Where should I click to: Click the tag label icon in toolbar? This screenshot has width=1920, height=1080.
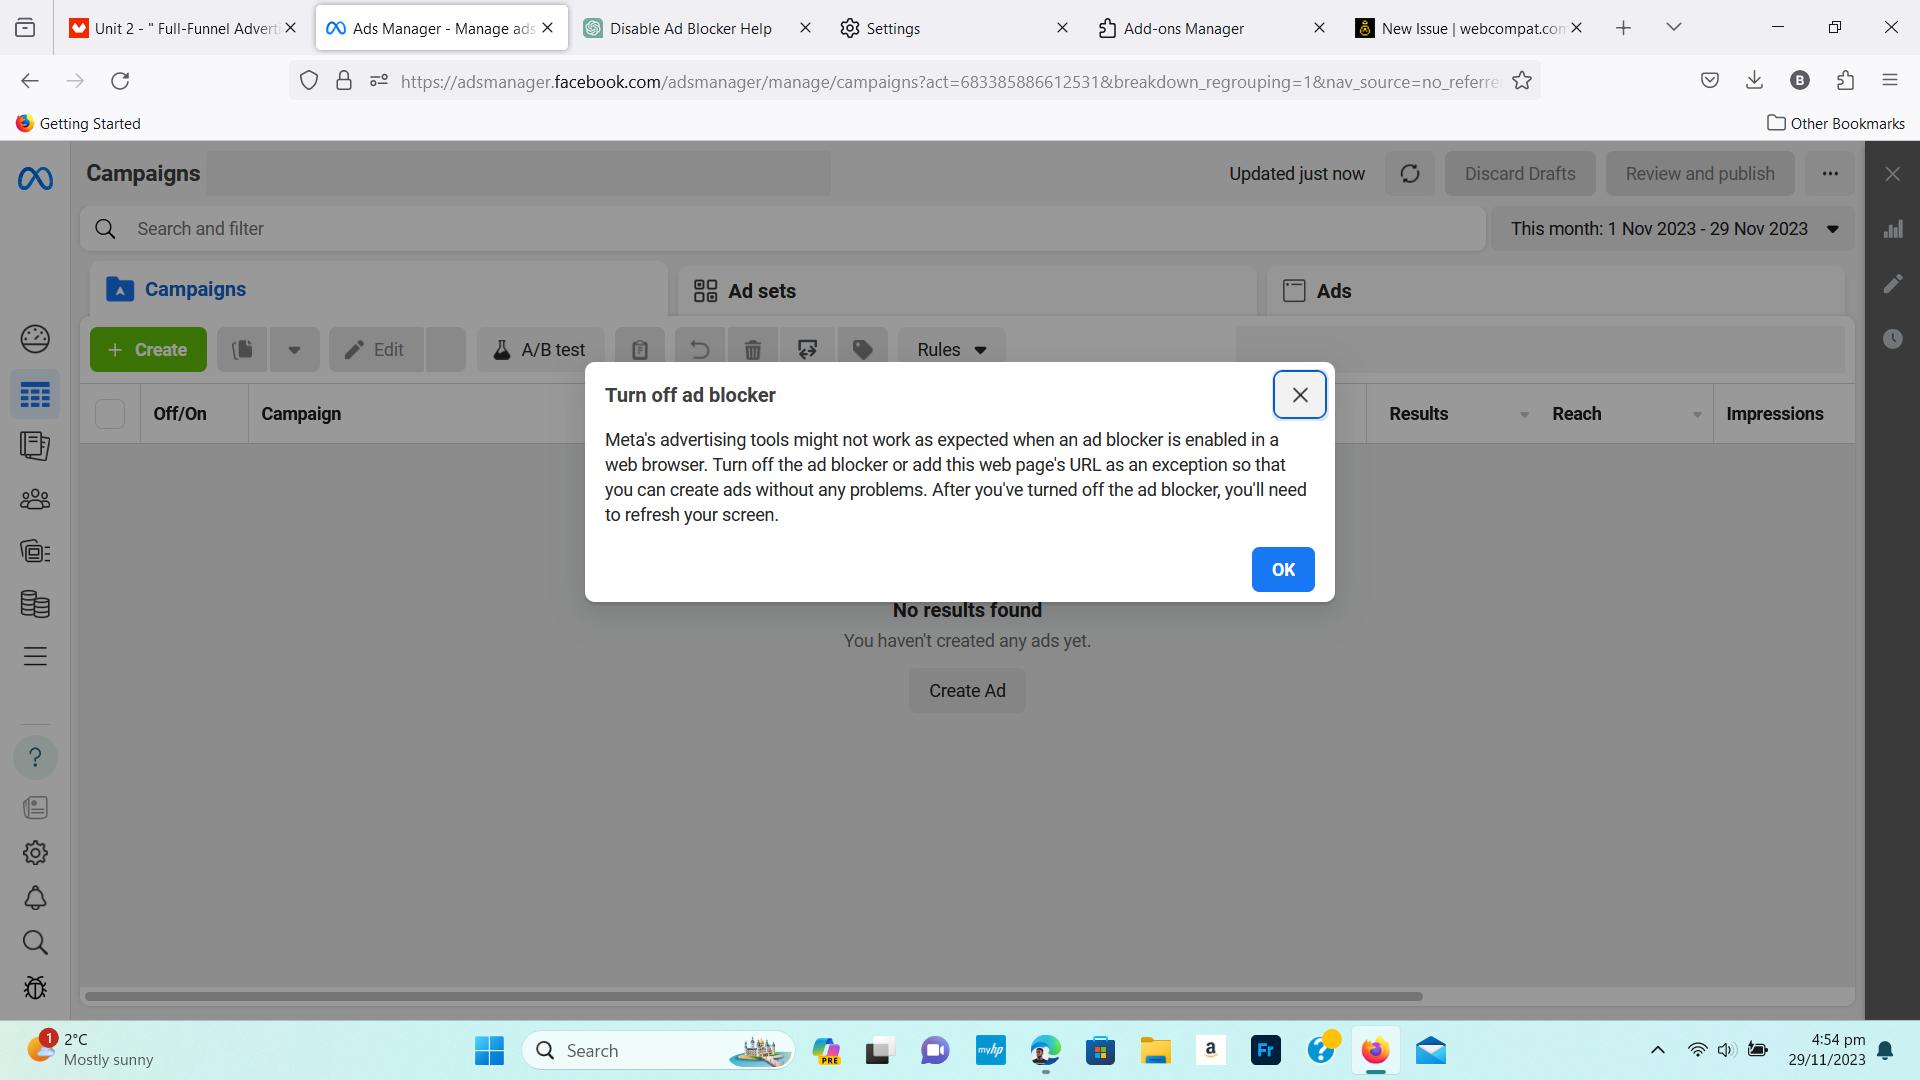[x=863, y=350]
